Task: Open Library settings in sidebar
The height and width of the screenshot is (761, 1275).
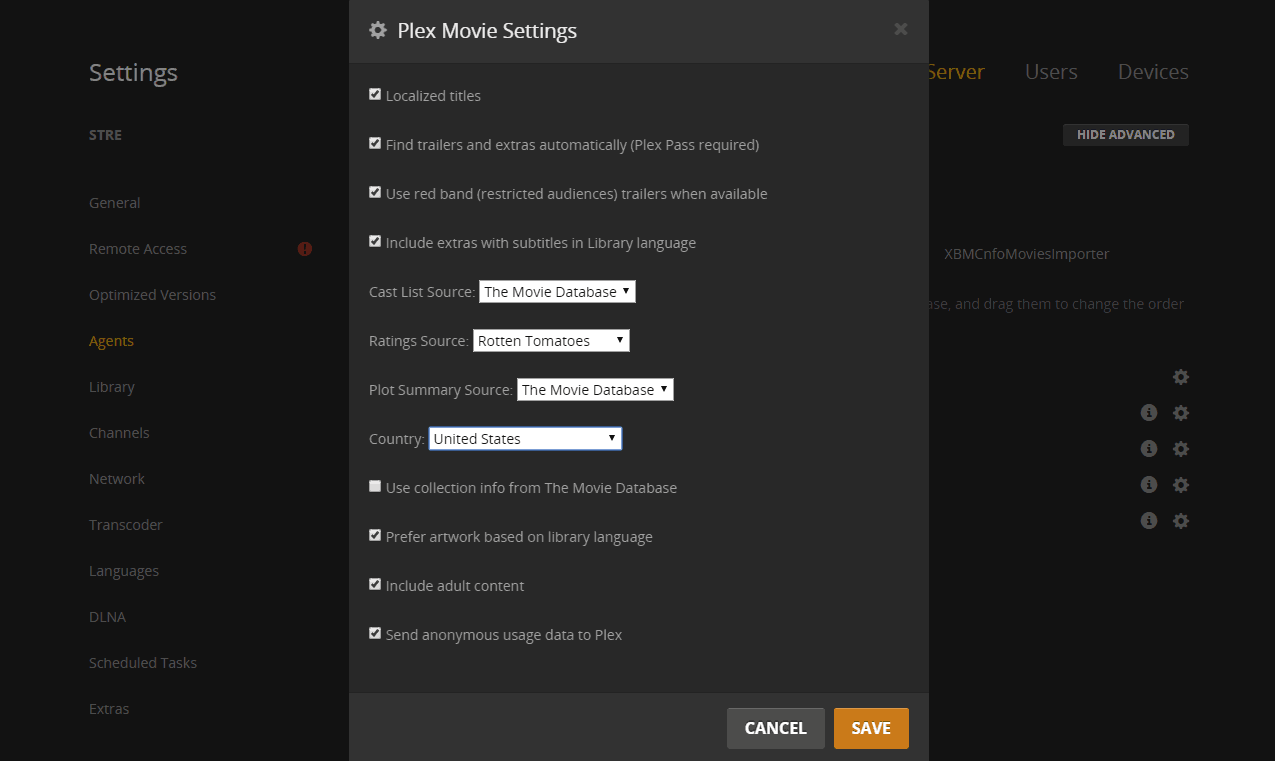Action: pyautogui.click(x=112, y=387)
